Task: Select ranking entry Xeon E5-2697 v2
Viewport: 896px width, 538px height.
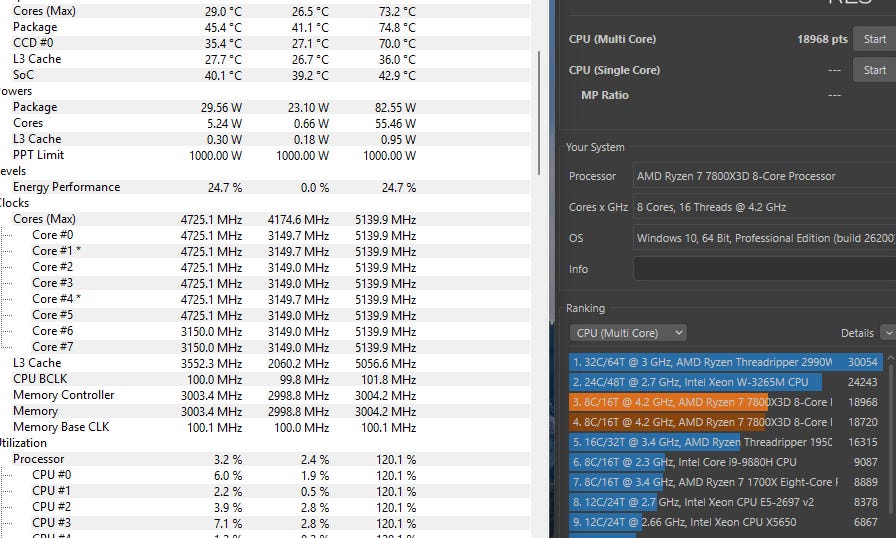Action: point(726,502)
